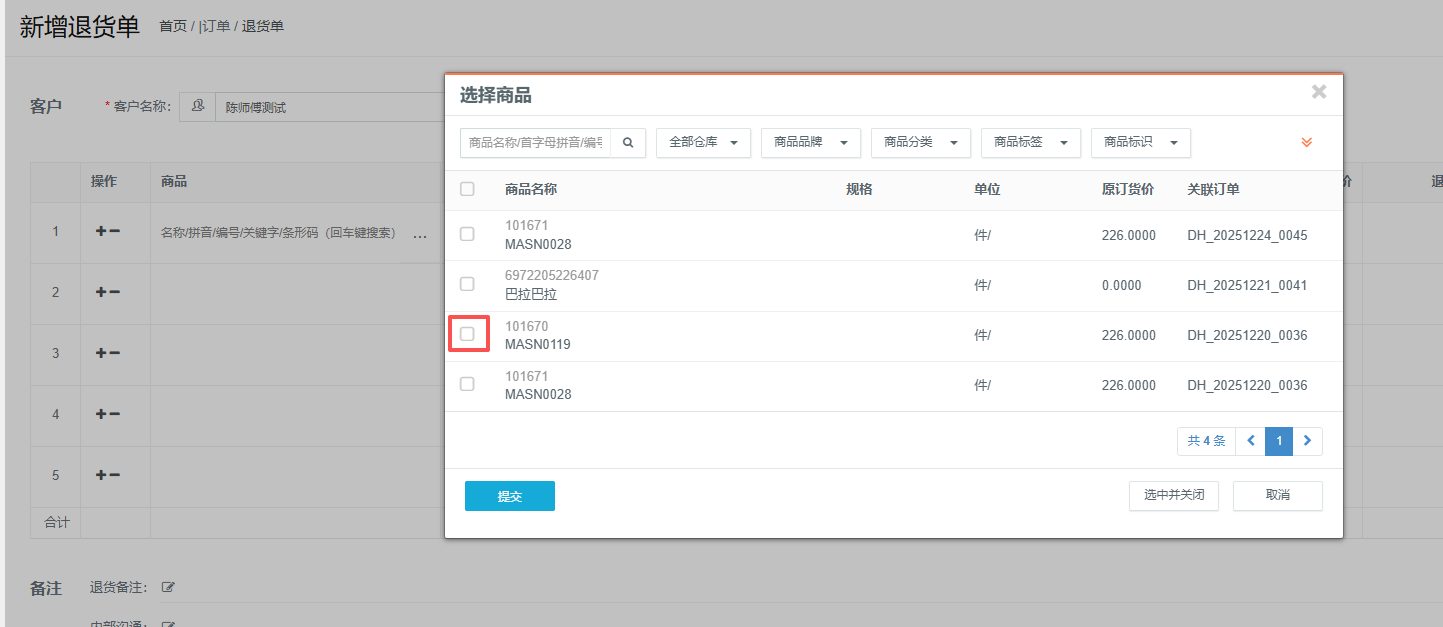Click the plus icon in row 4
The image size is (1443, 627).
tap(101, 414)
